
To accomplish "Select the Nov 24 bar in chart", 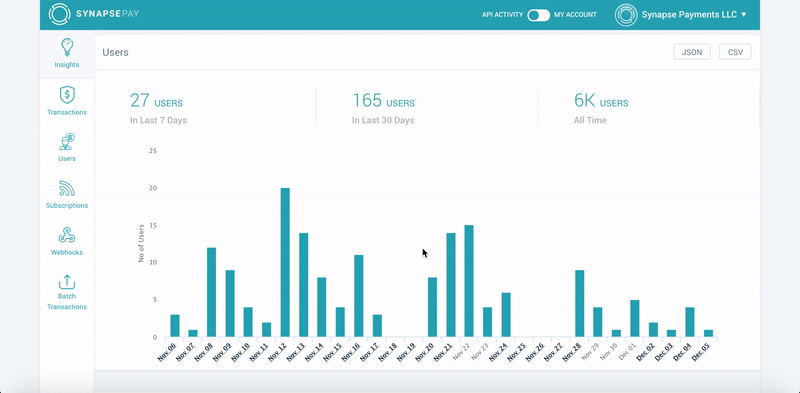I will point(506,314).
